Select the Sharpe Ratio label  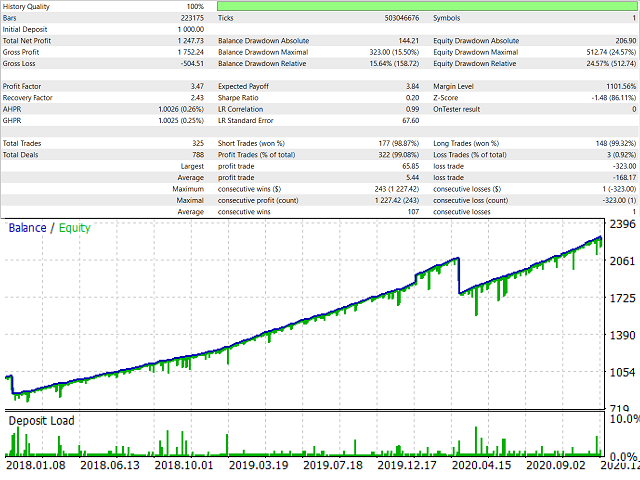(241, 98)
